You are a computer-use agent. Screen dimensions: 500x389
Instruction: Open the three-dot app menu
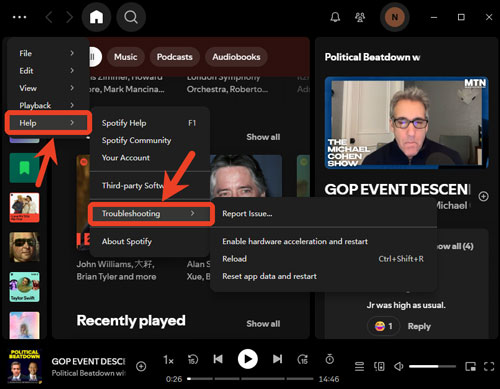click(19, 17)
